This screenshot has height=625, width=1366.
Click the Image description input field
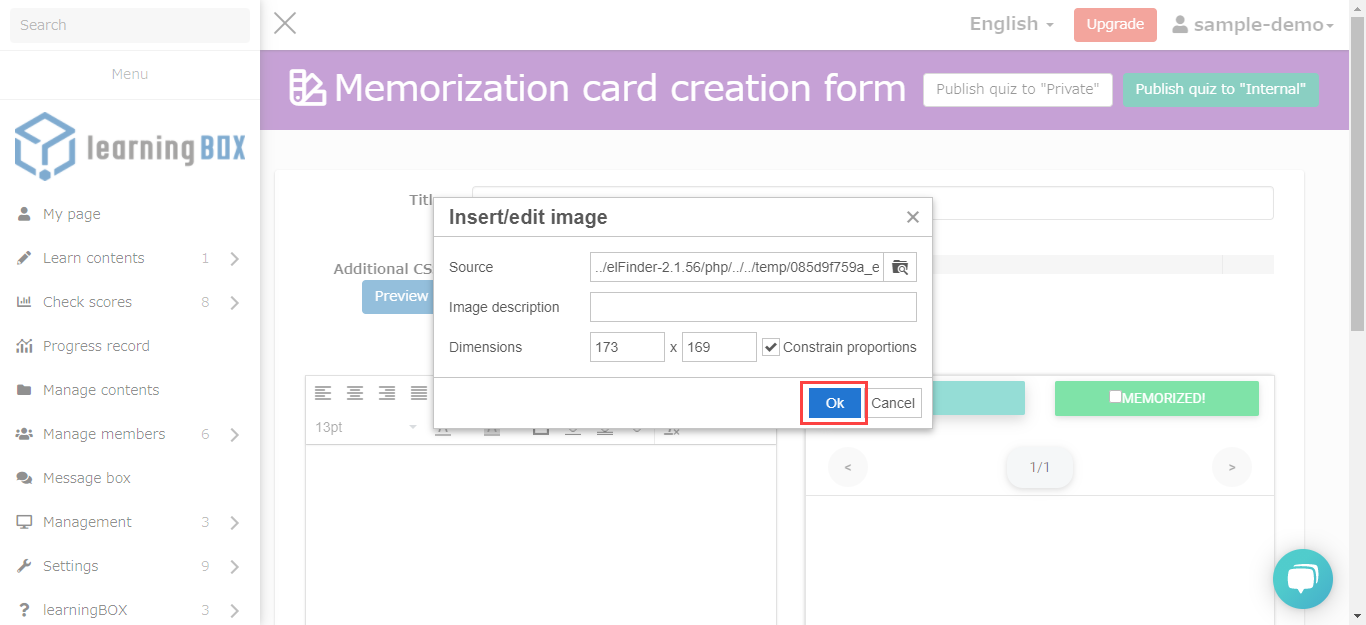tap(753, 307)
